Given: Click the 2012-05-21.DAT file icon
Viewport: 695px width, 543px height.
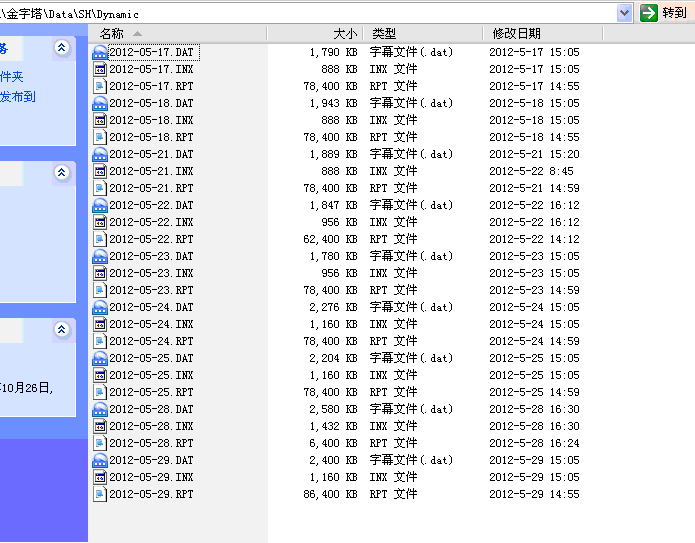Looking at the screenshot, I should (100, 154).
